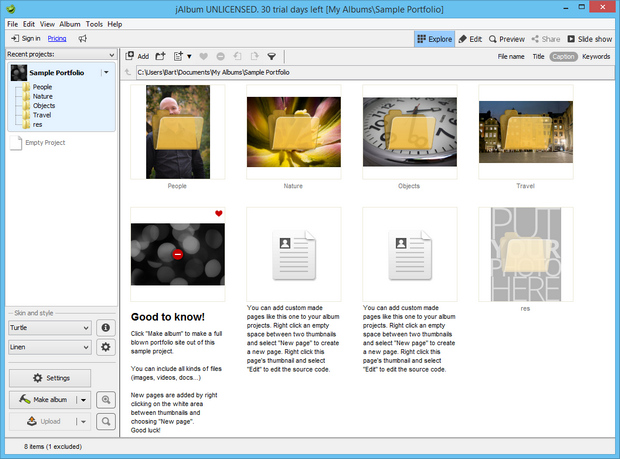Click the Add images icon in toolbar
The width and height of the screenshot is (620, 459).
pyautogui.click(x=130, y=56)
